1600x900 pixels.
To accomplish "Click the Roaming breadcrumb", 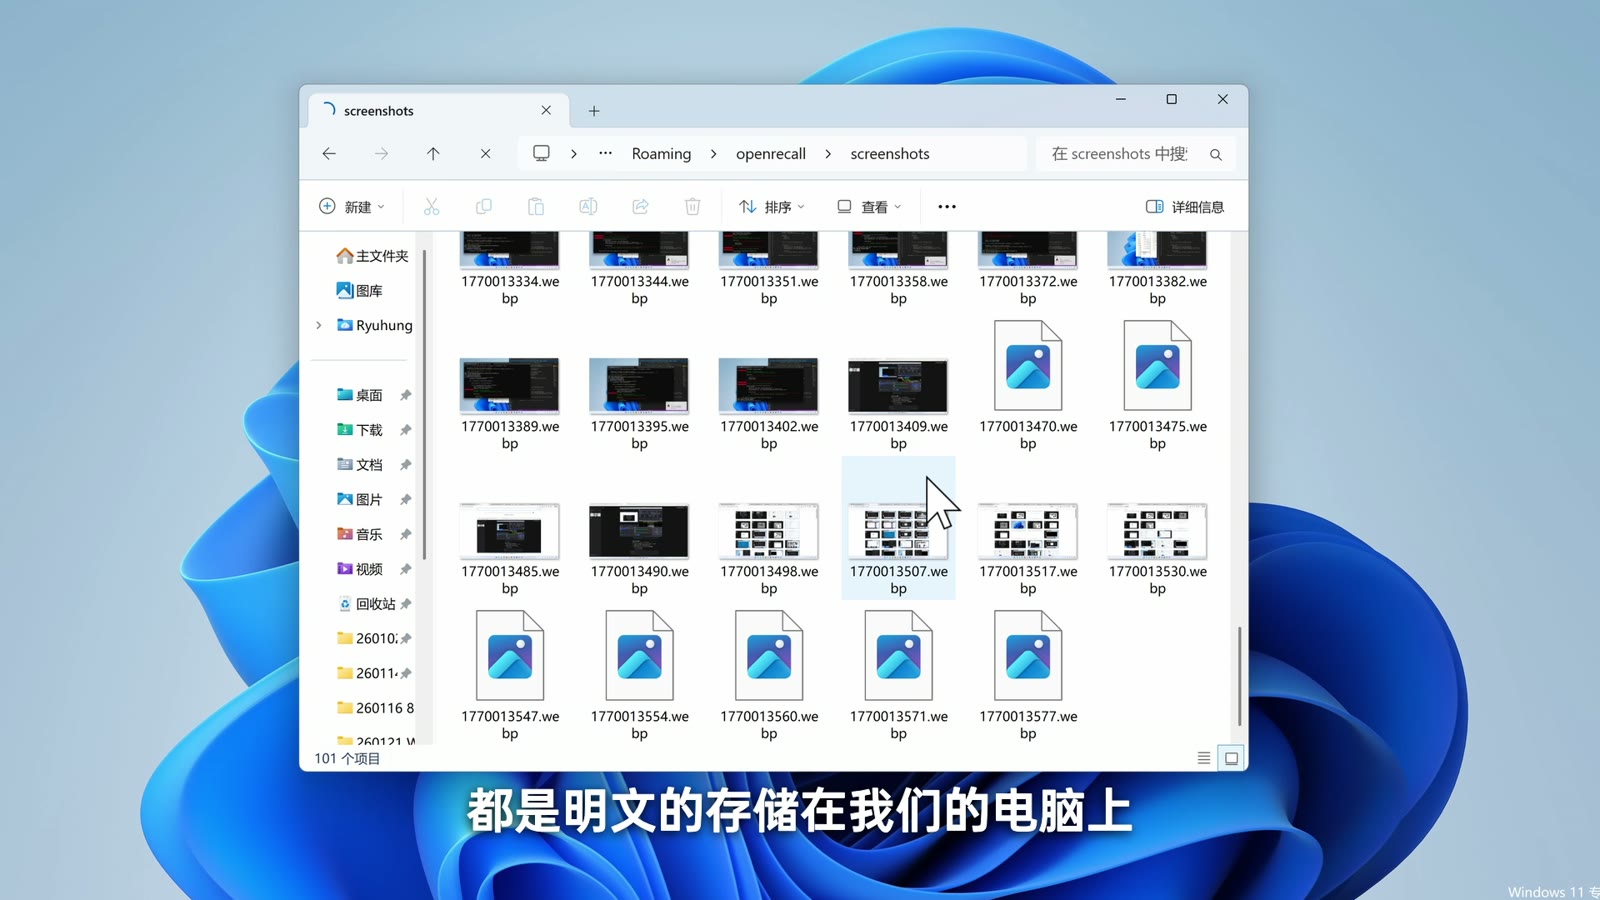I will [661, 154].
